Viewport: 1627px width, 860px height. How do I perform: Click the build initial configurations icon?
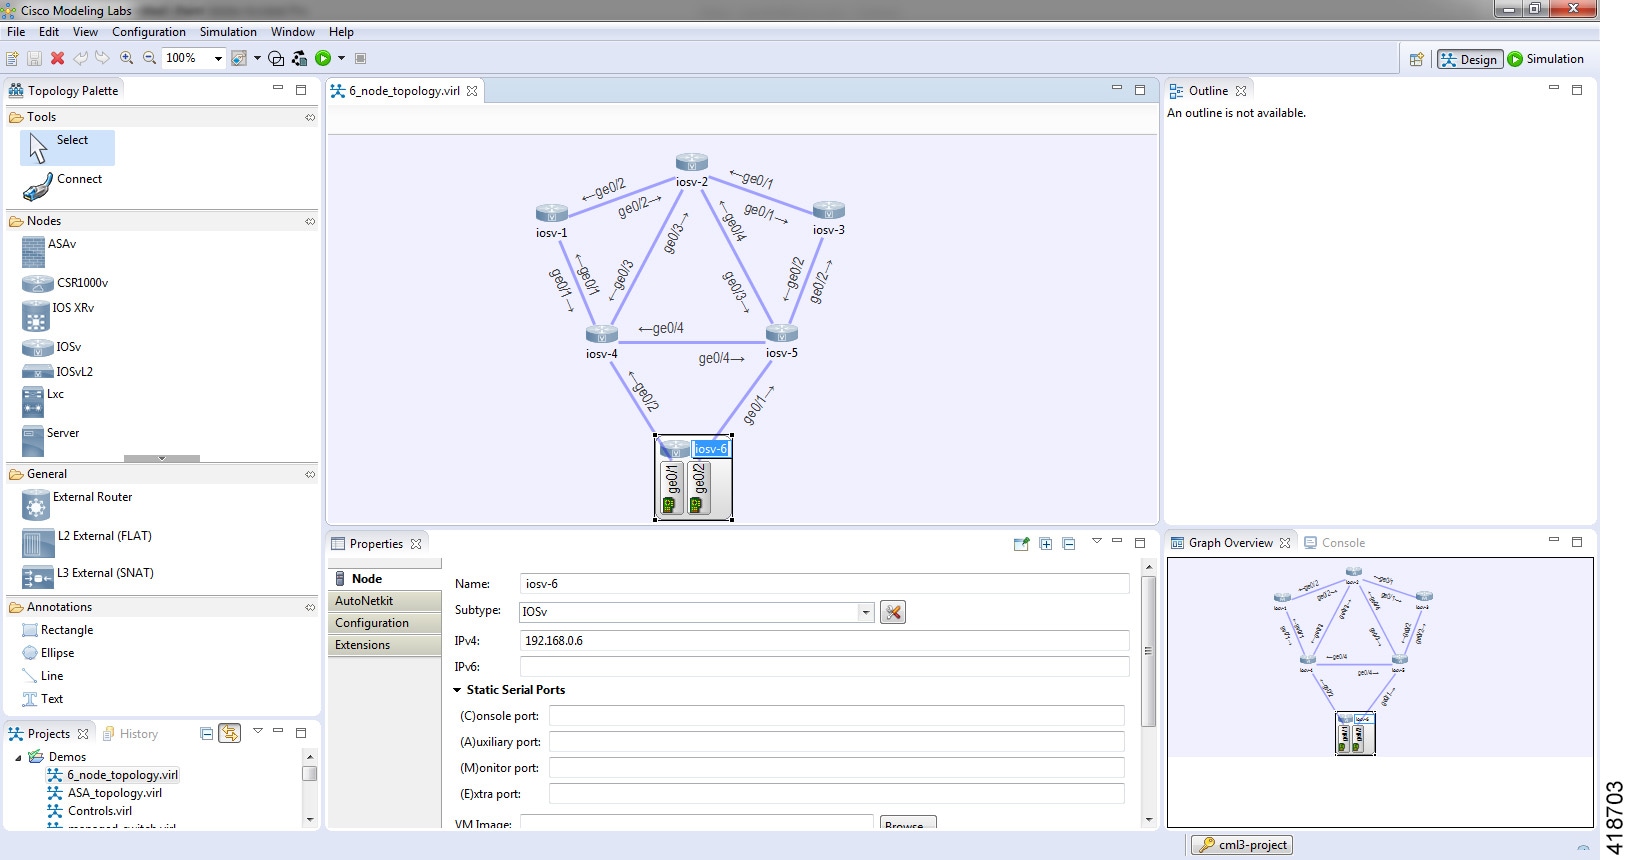pyautogui.click(x=299, y=58)
